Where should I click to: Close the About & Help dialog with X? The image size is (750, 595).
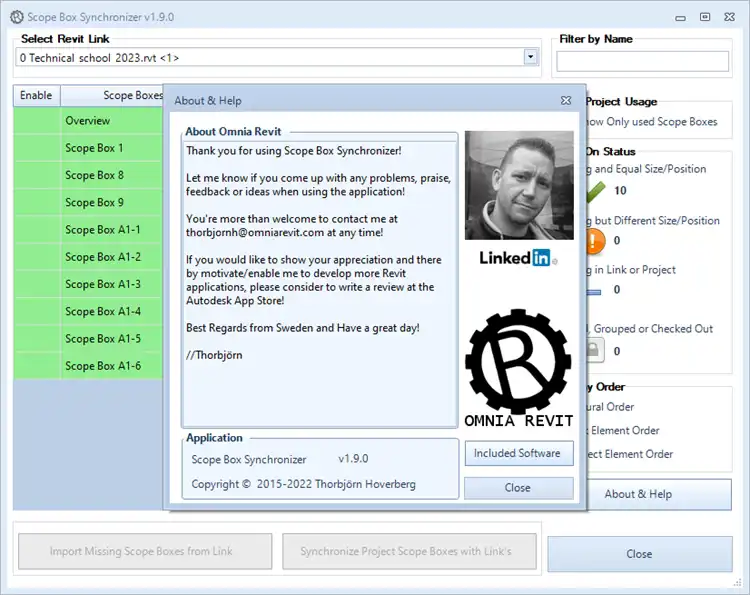click(566, 100)
